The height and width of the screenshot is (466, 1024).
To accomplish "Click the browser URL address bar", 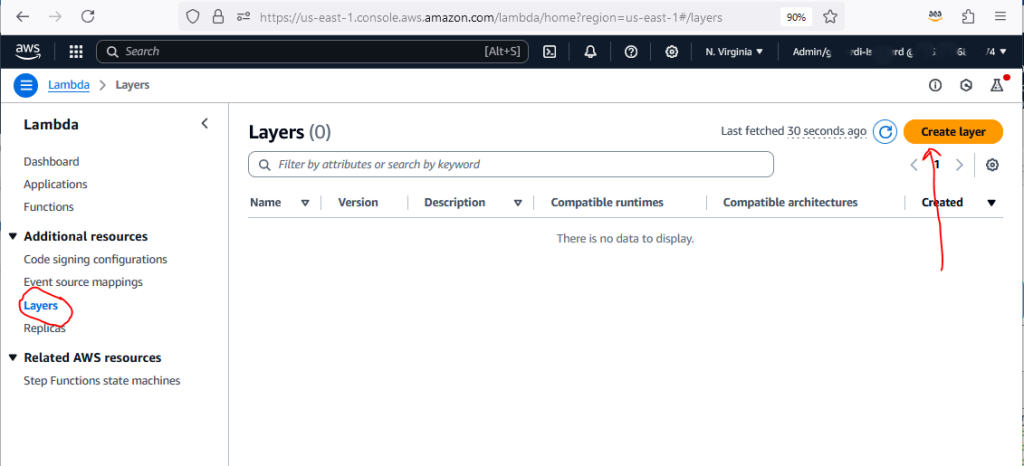I will tap(512, 17).
